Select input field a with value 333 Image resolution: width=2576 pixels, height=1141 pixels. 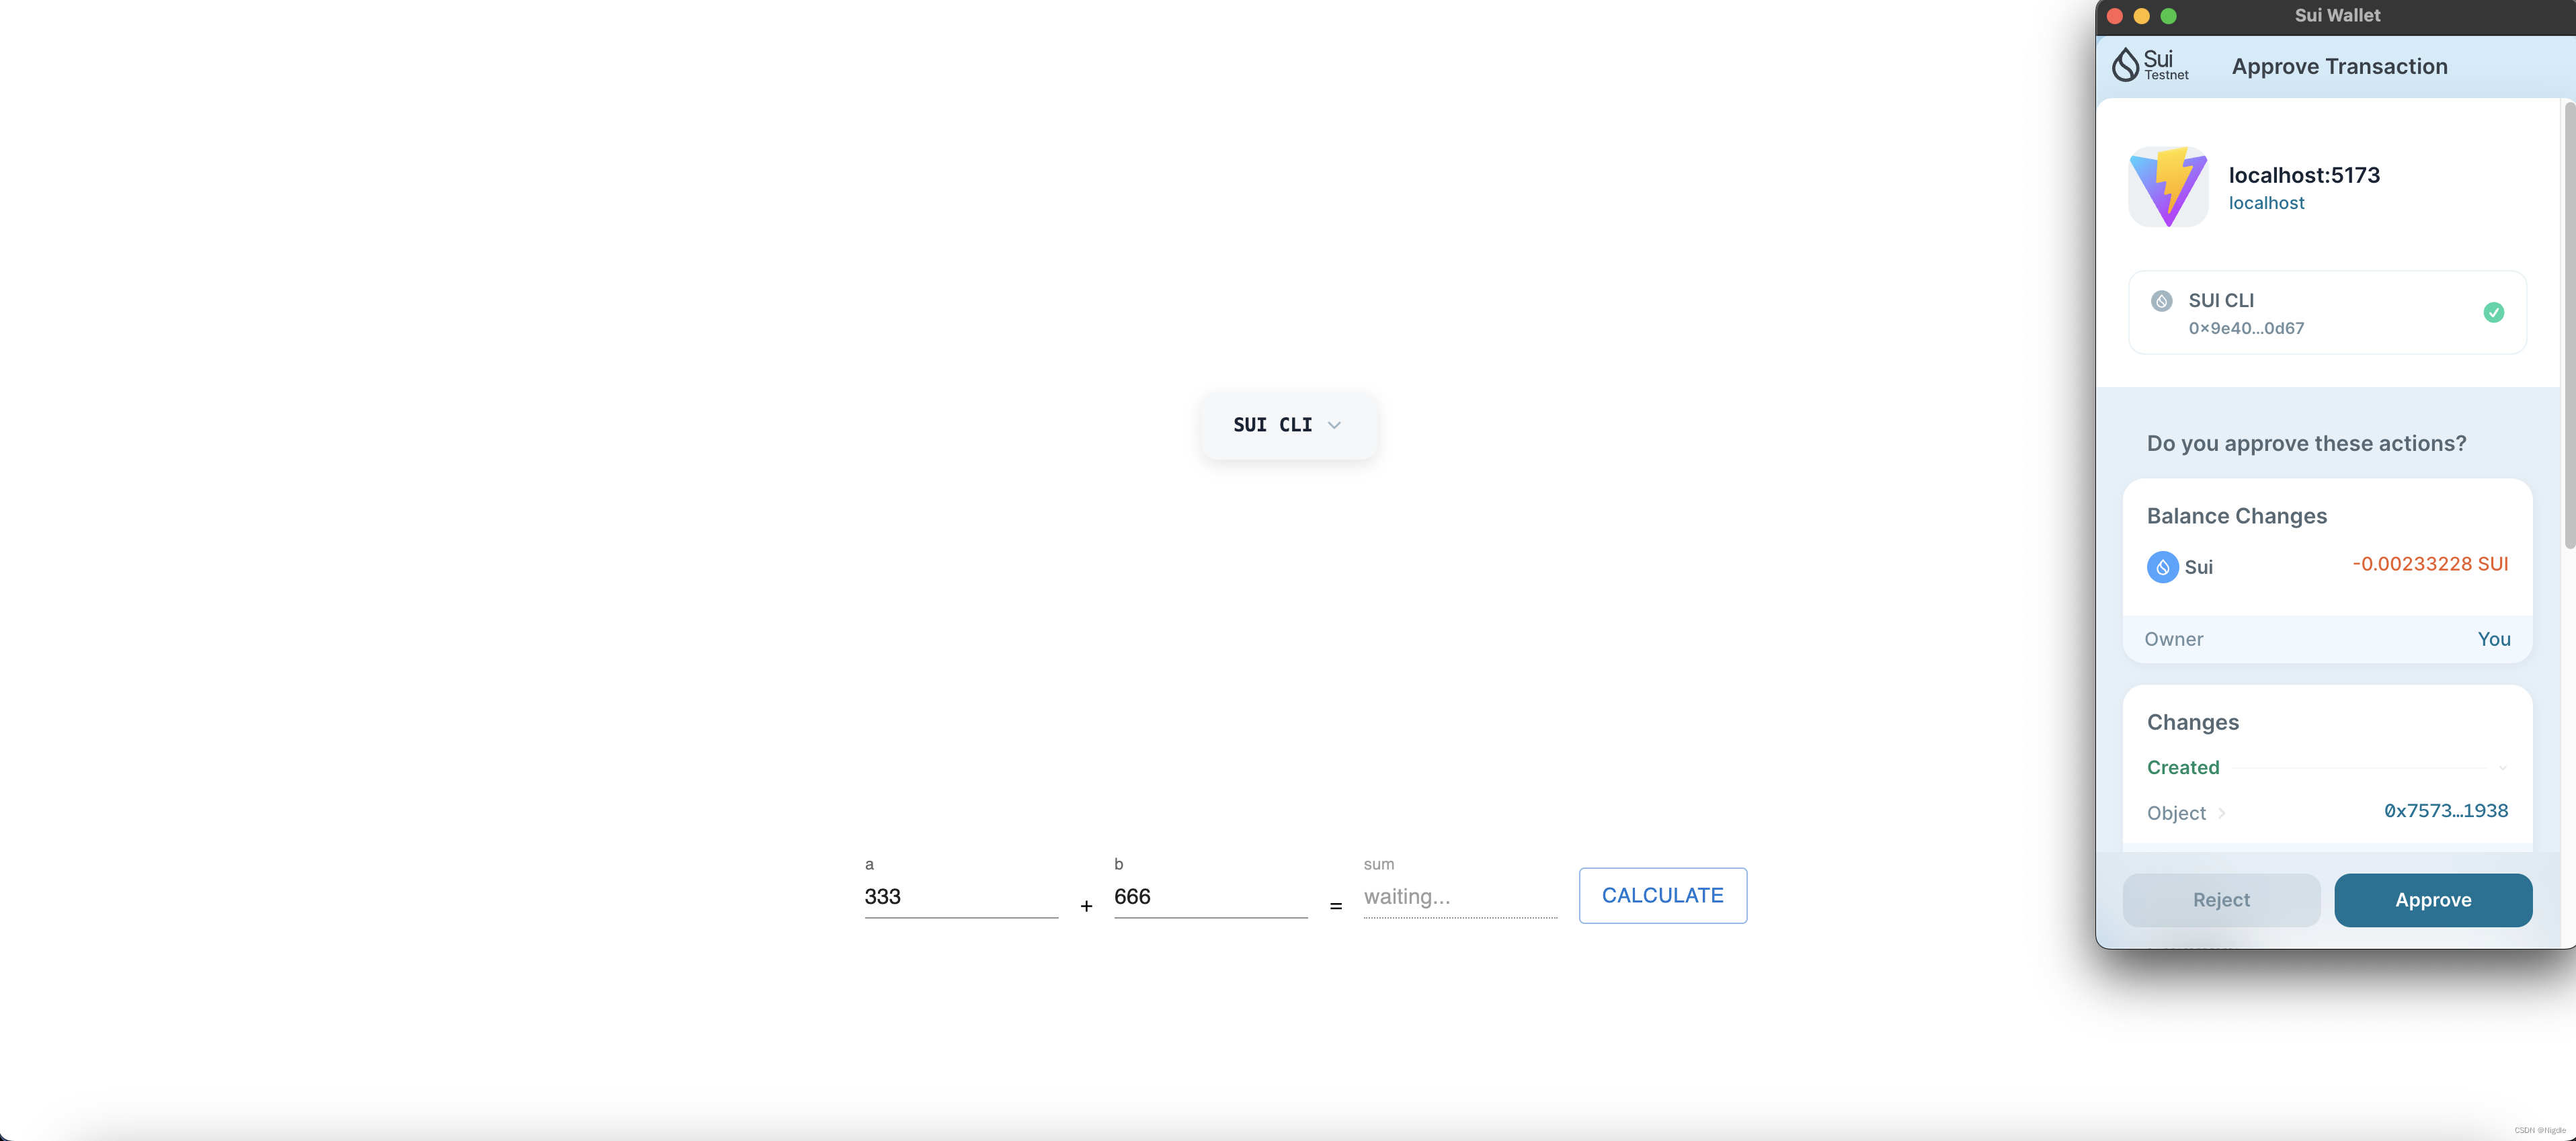959,895
